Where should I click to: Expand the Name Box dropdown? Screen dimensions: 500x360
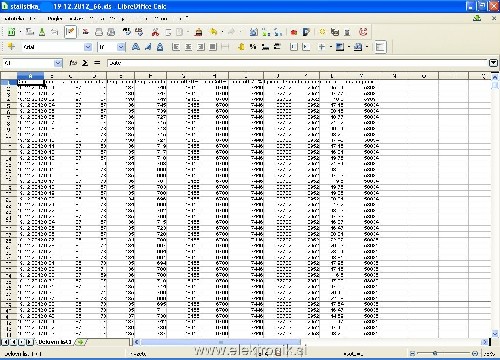58,63
